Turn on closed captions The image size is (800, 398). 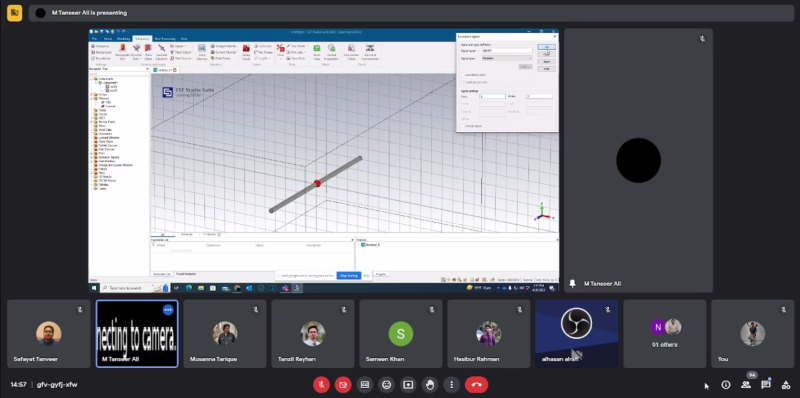pyautogui.click(x=364, y=385)
